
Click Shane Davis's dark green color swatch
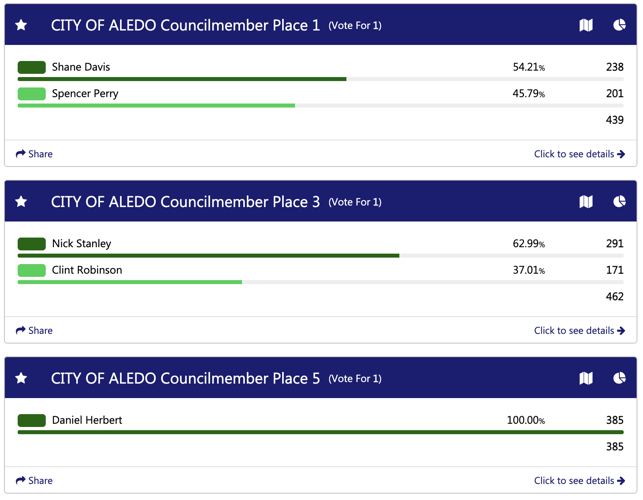32,67
